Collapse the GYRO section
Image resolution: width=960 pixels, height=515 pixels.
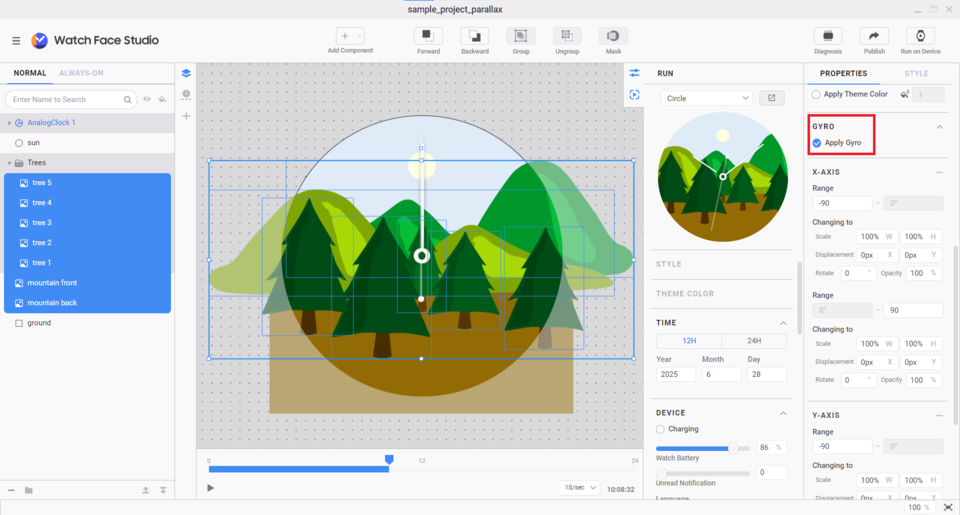point(939,127)
